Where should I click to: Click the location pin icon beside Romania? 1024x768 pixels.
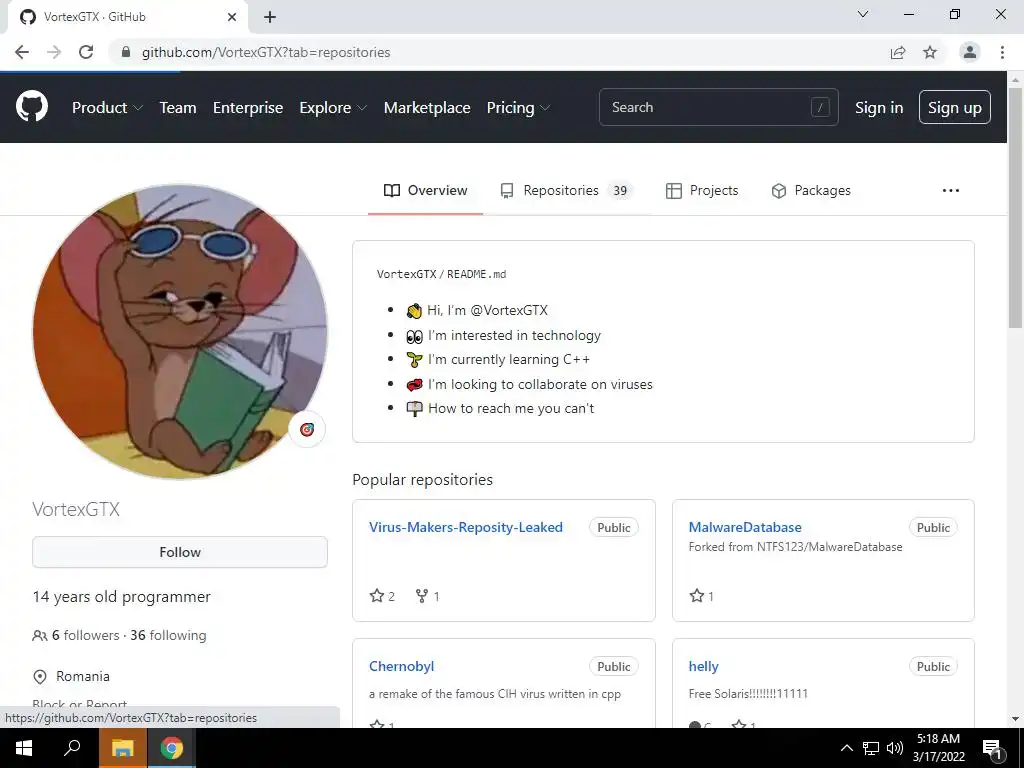[x=40, y=677]
